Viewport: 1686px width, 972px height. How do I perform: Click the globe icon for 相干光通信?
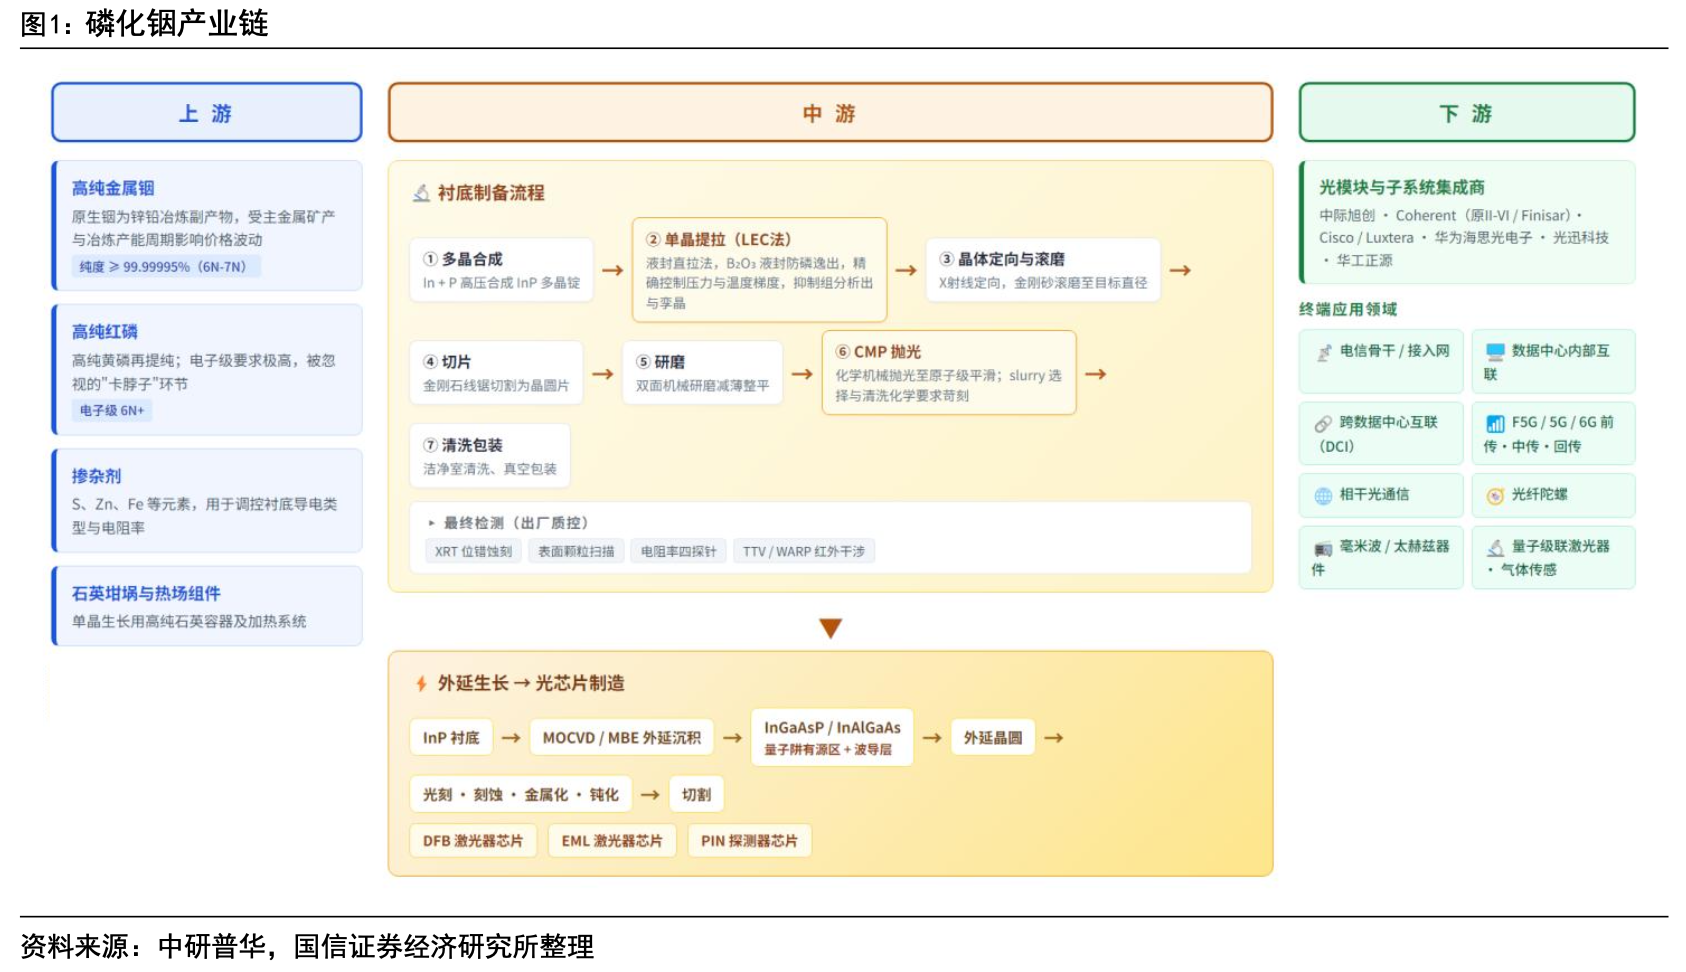(x=1324, y=495)
